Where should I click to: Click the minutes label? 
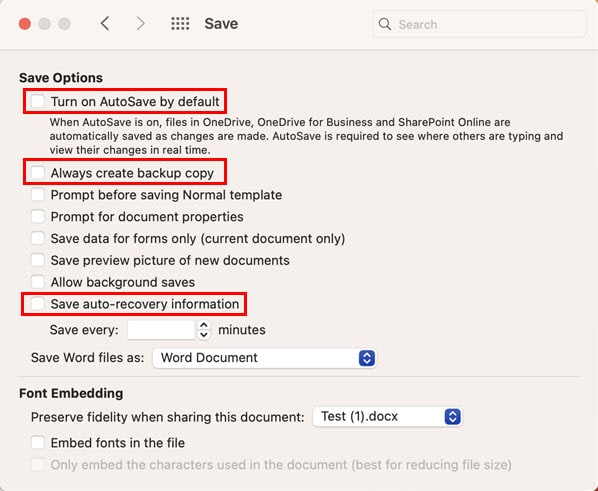(242, 330)
